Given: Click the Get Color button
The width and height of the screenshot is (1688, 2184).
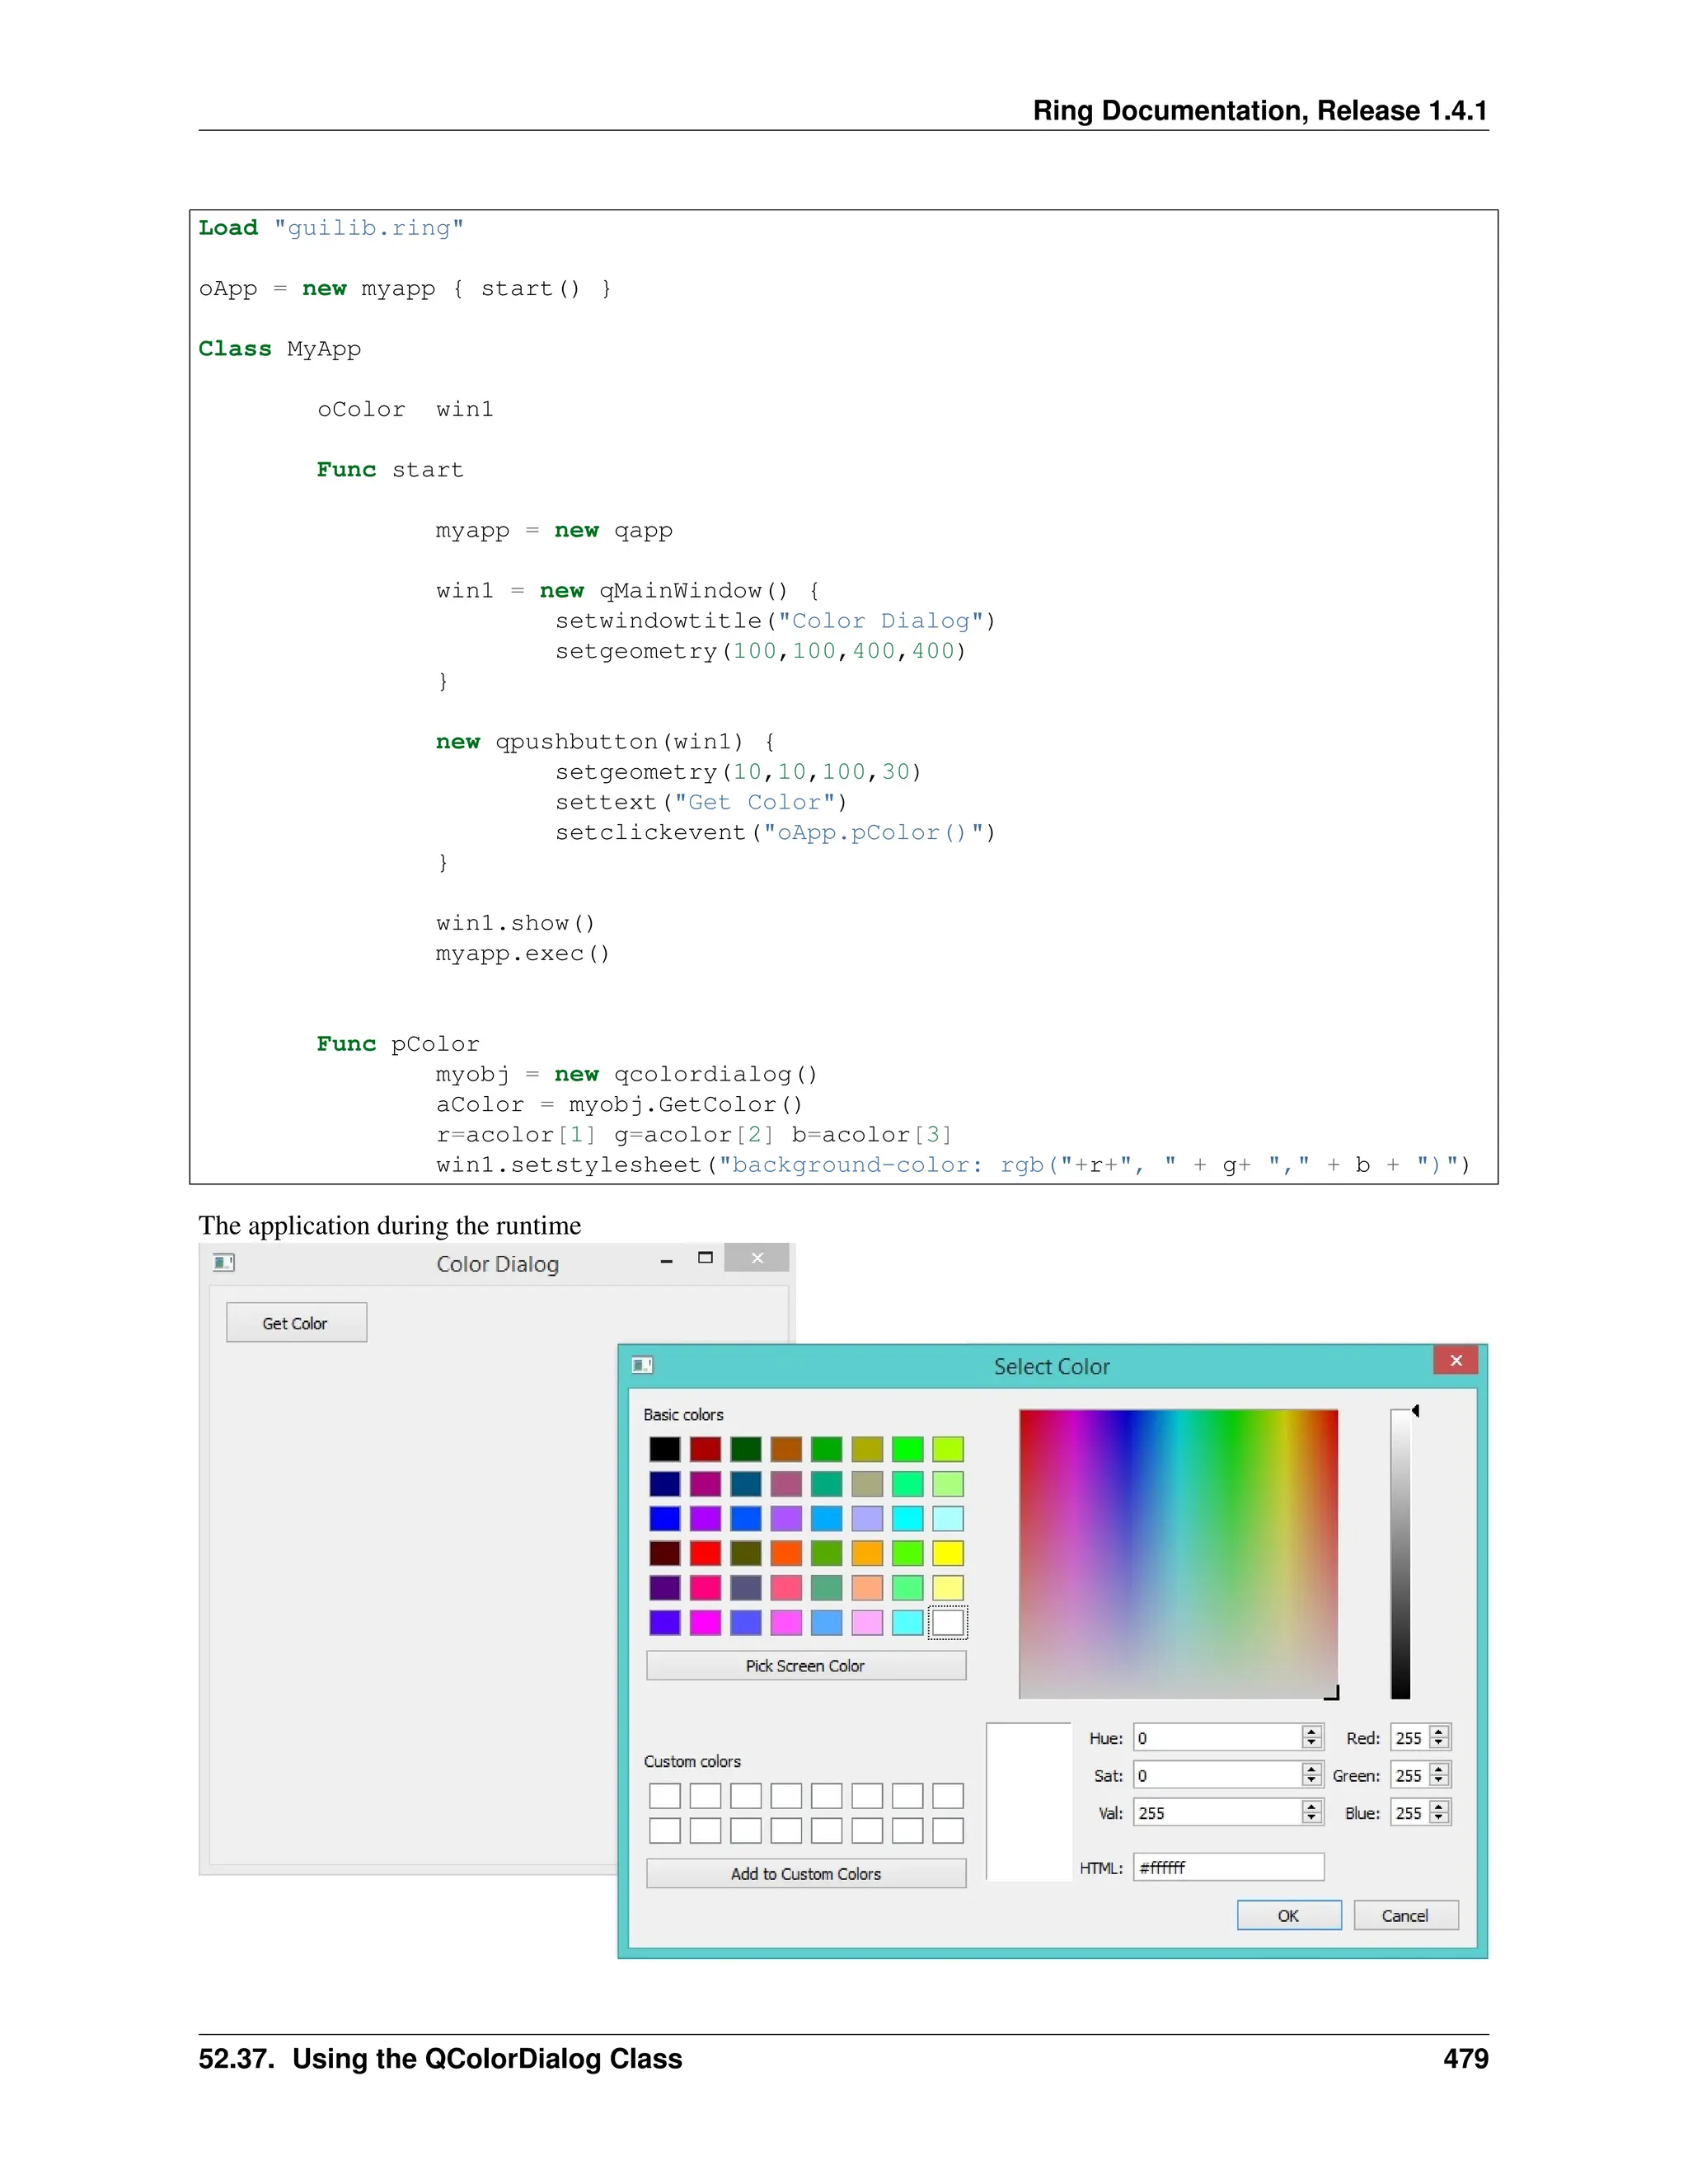Looking at the screenshot, I should click(x=296, y=1322).
